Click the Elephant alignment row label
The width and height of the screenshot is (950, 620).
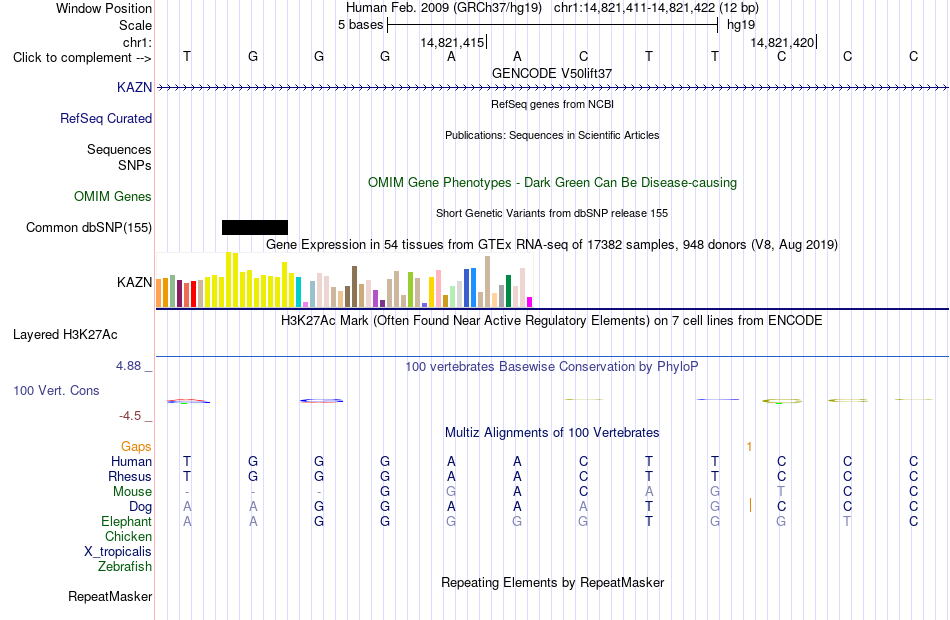coord(127,521)
